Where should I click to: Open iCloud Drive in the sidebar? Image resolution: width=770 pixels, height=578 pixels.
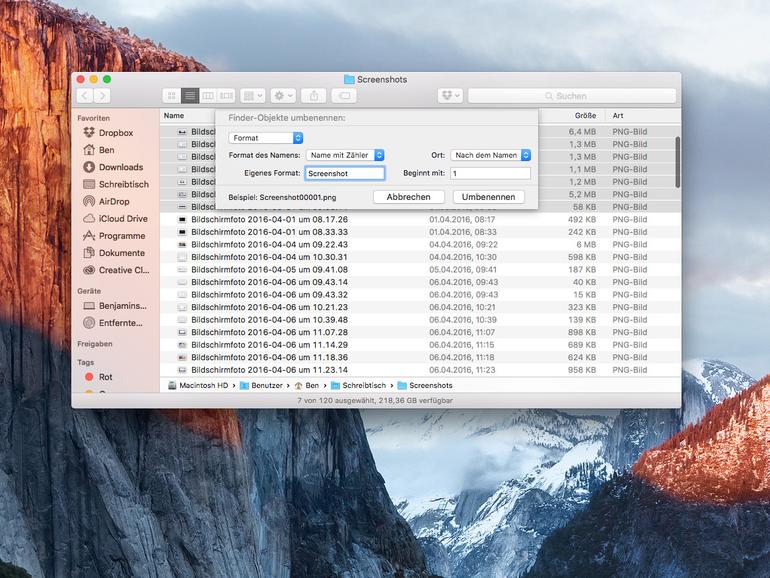click(x=122, y=218)
